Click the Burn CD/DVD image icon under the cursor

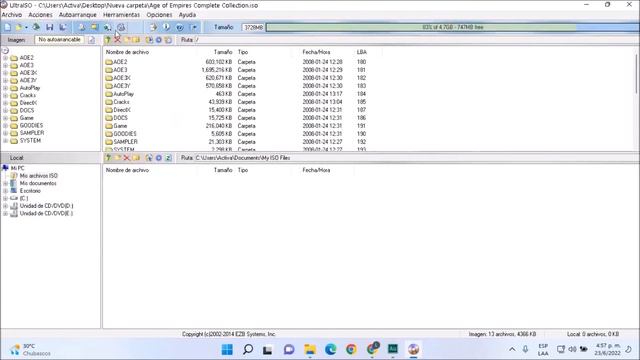121,27
